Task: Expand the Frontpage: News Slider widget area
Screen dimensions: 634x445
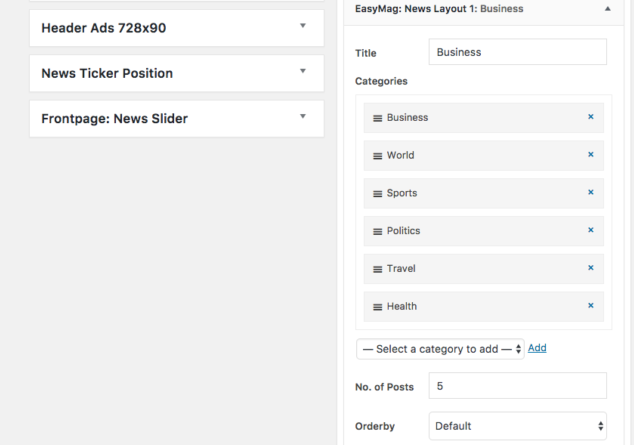Action: [302, 116]
